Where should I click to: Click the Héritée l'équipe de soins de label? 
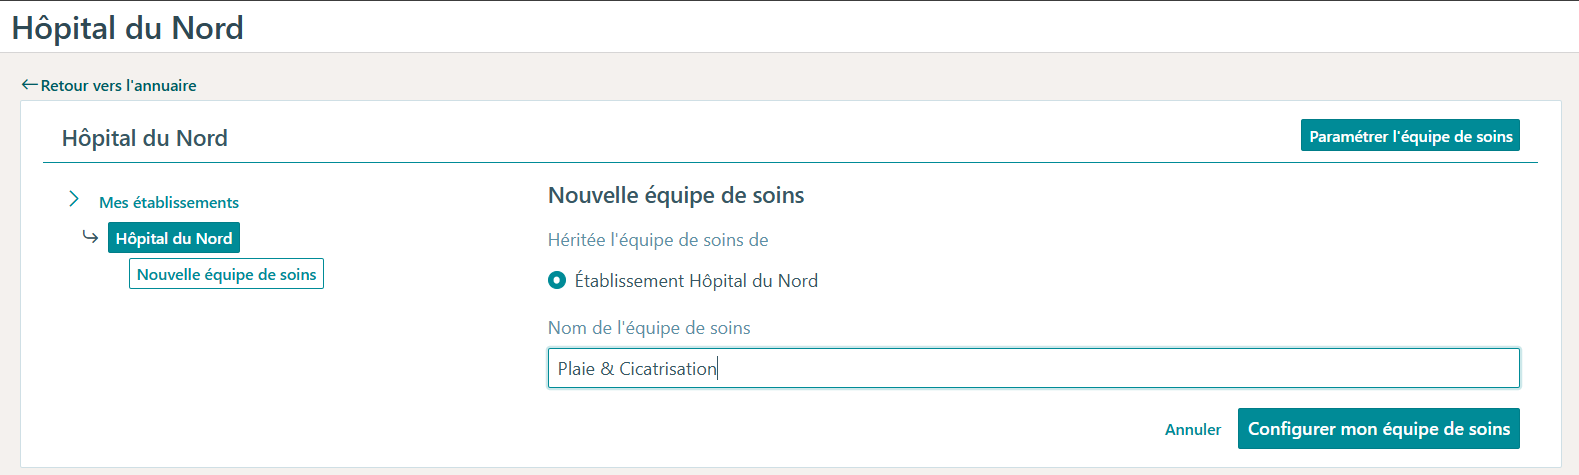[x=658, y=240]
